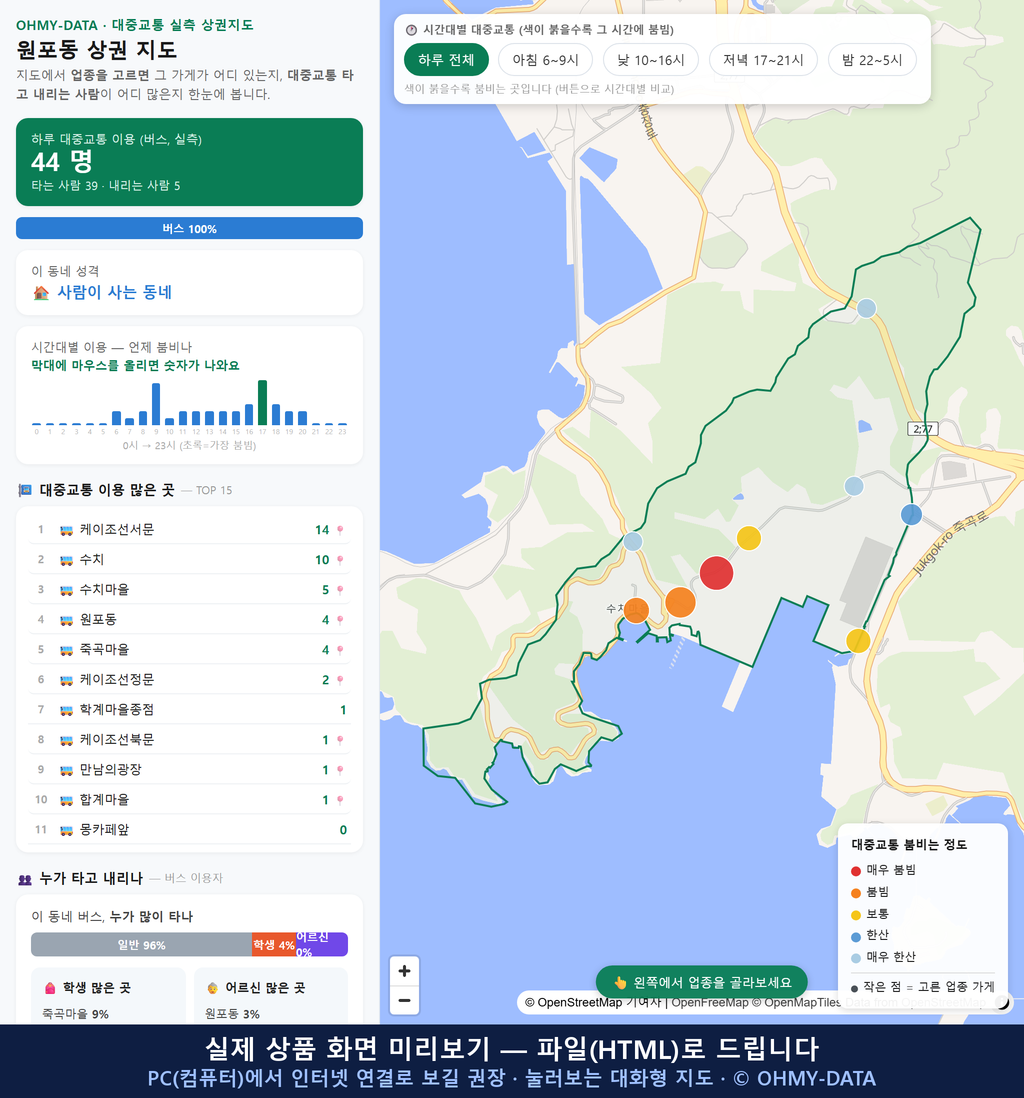Click the yellow stop marker by the harbor
Screen dimensions: 1024x1098
(x=858, y=641)
